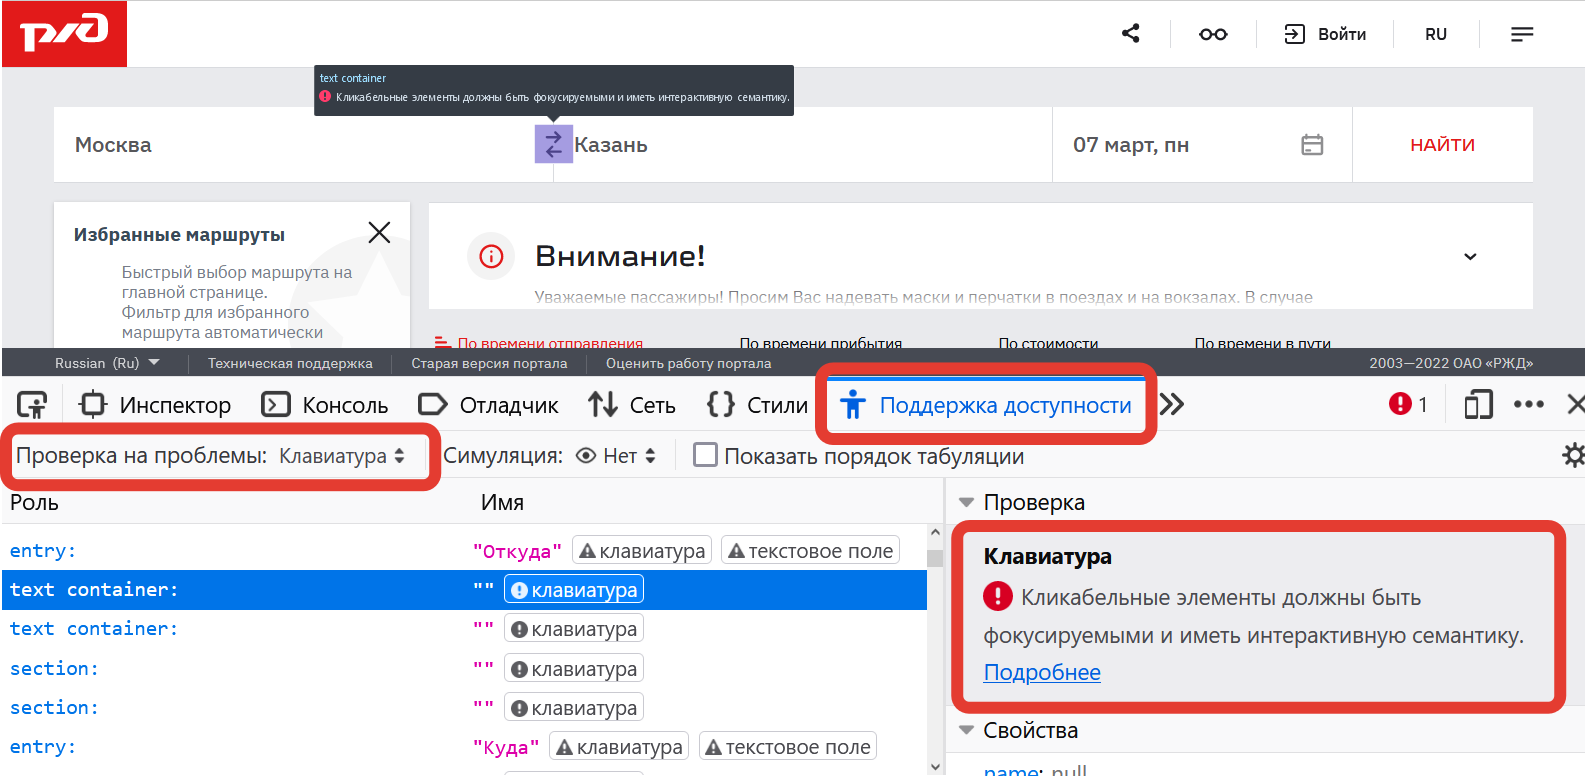The height and width of the screenshot is (776, 1585).
Task: Open the hamburger menu in site header
Action: point(1521,34)
